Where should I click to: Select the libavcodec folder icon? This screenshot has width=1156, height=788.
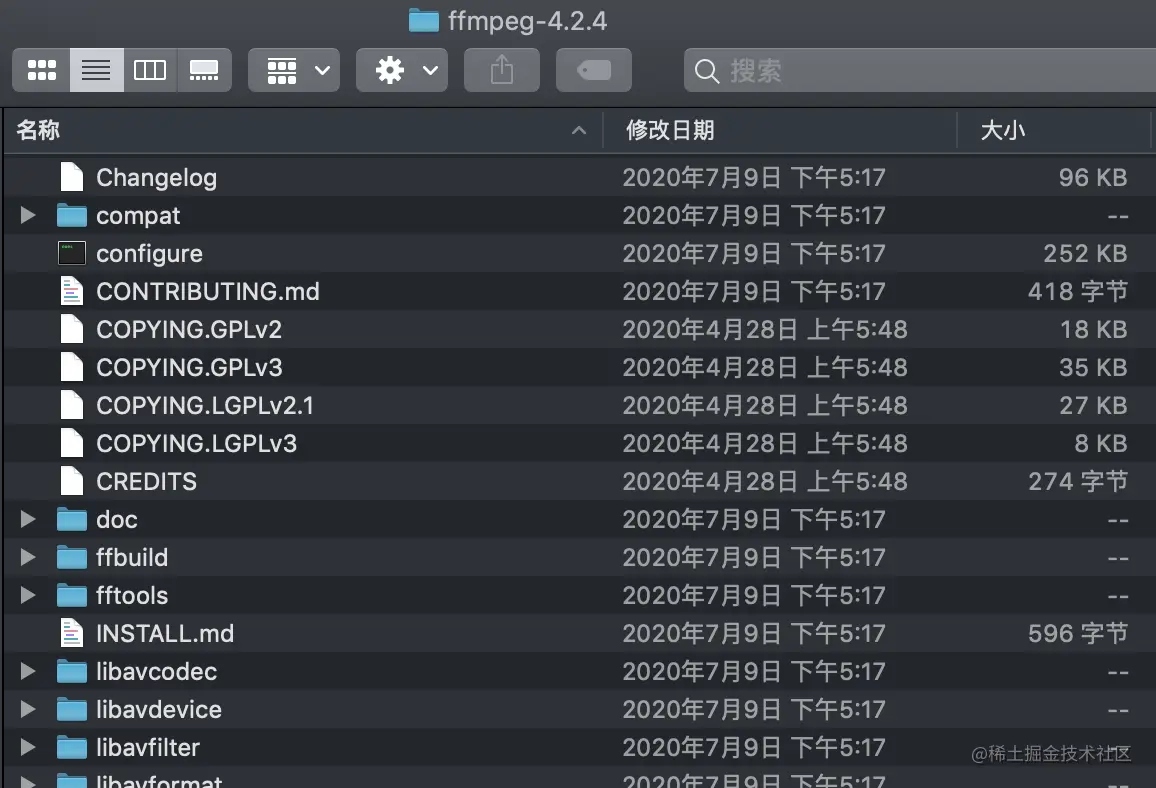(x=72, y=671)
